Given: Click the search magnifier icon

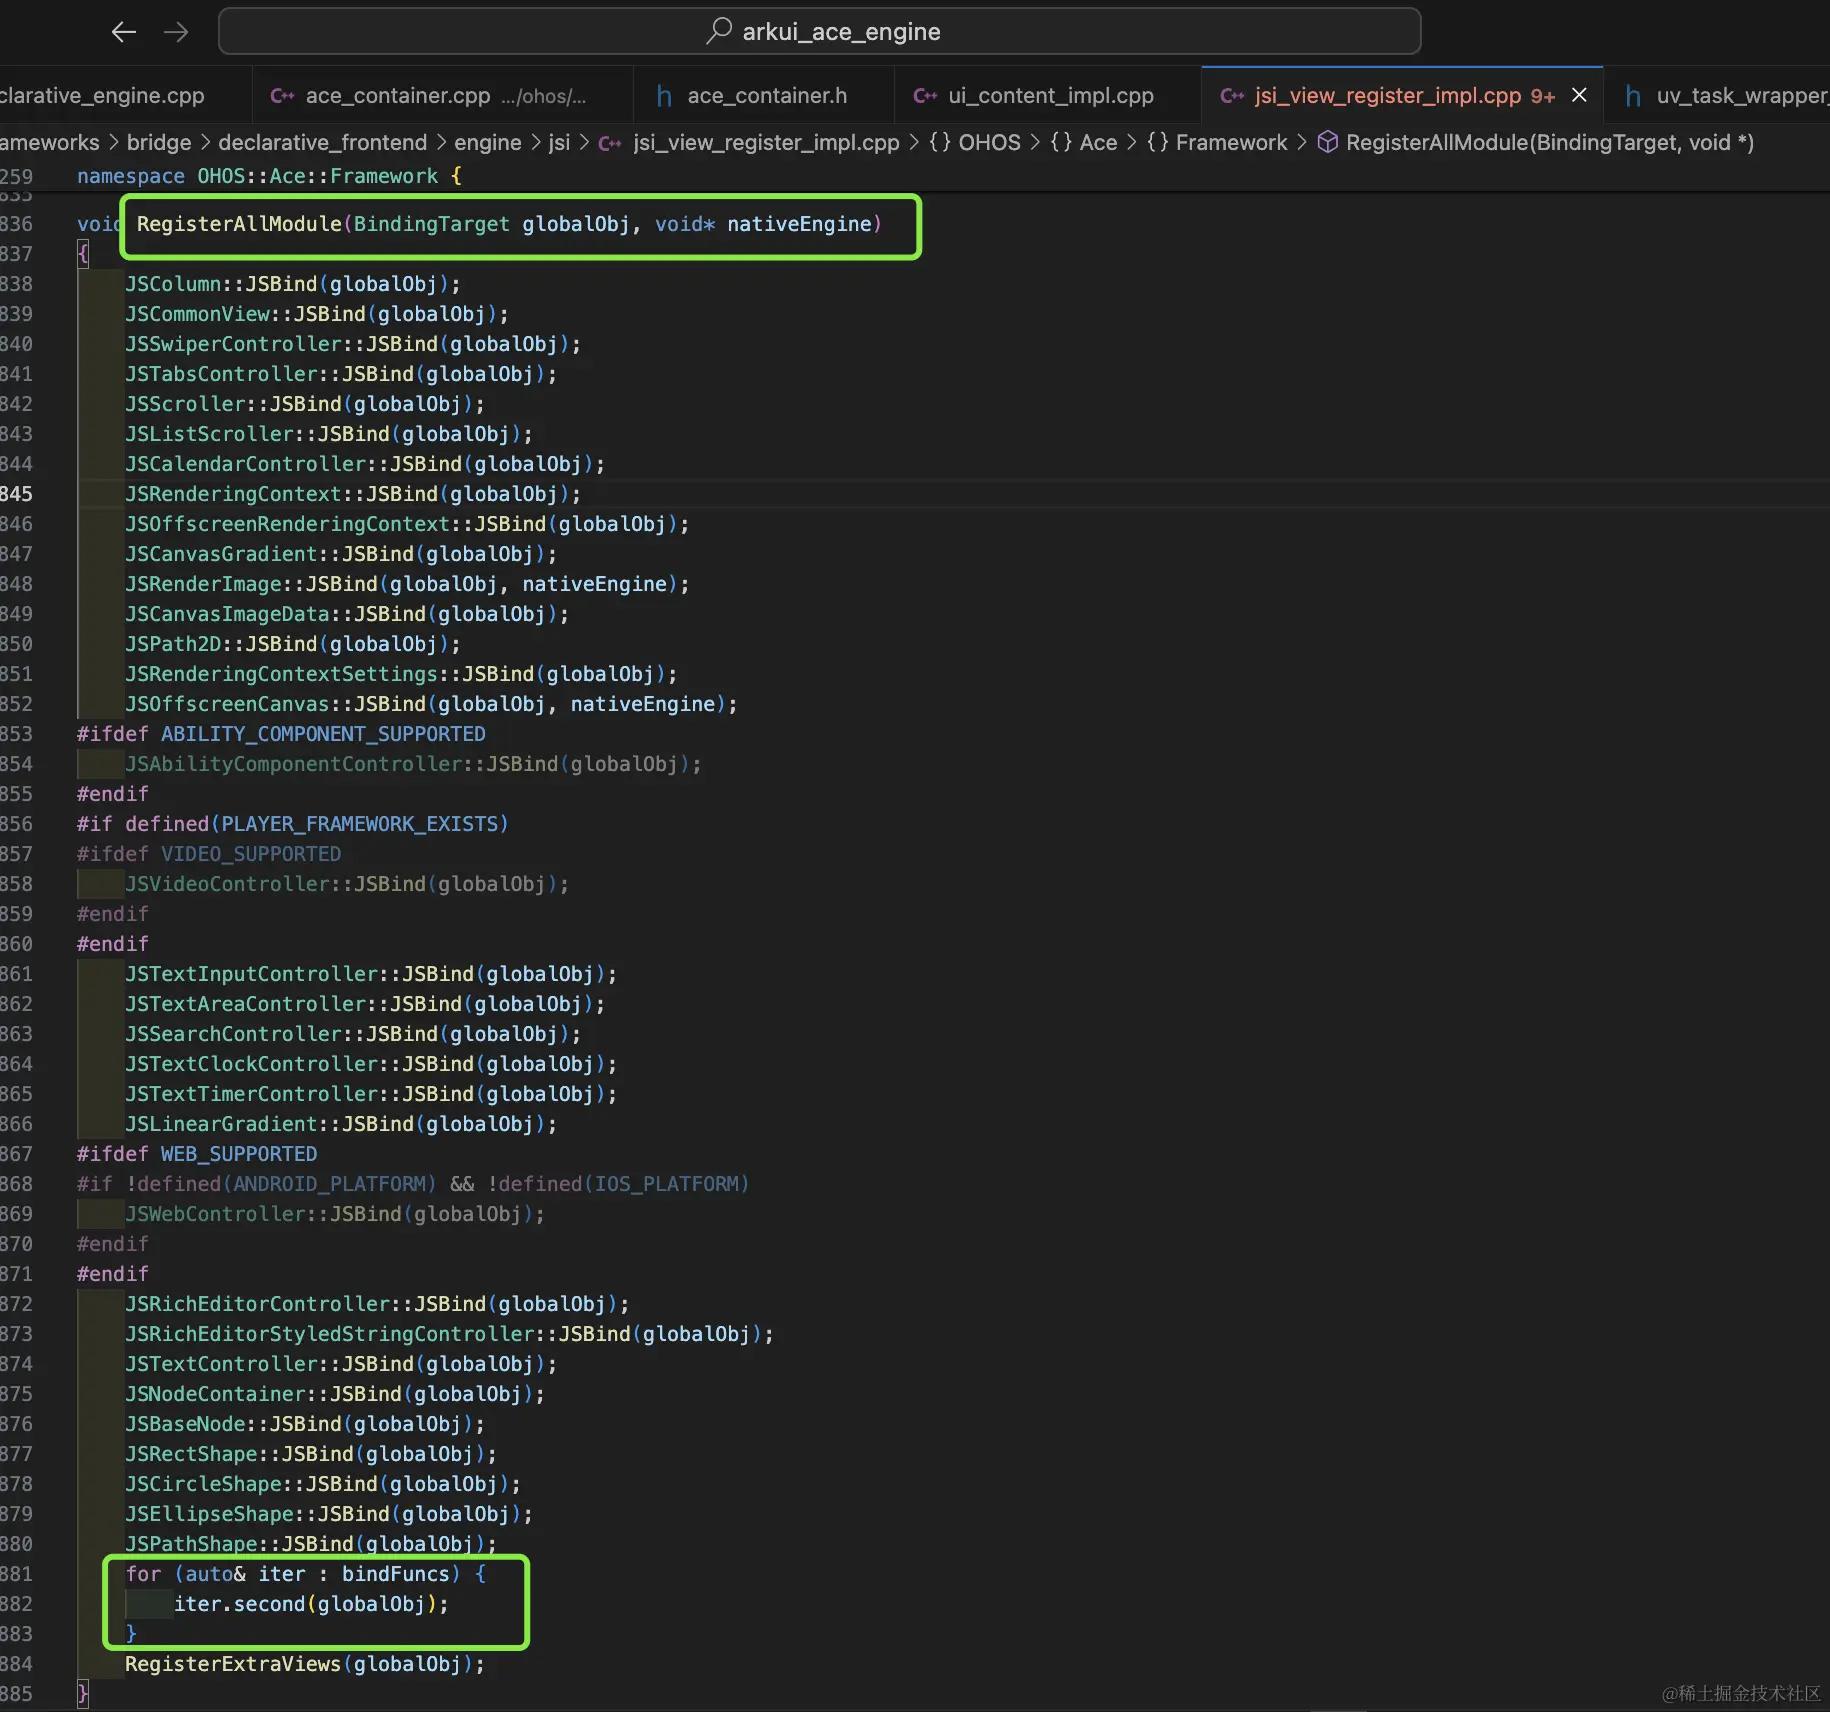Looking at the screenshot, I should click(x=718, y=31).
